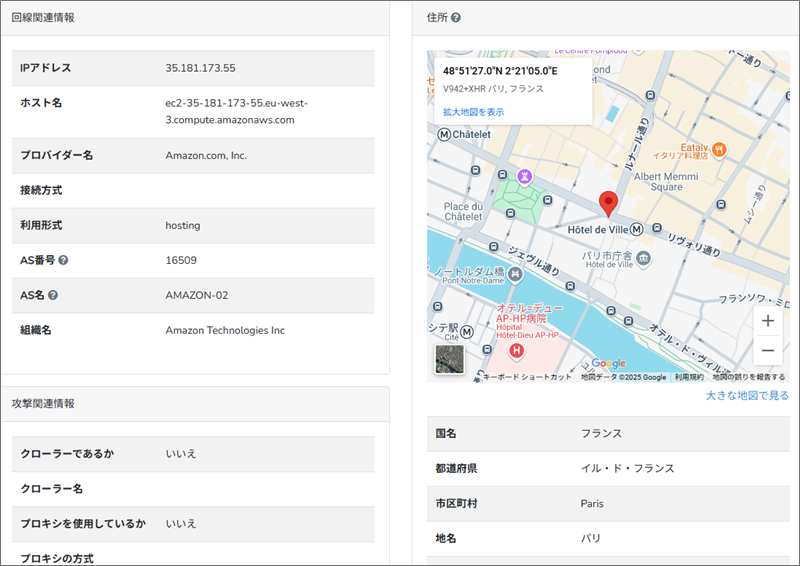Zoom out the map with minus button
This screenshot has width=800, height=566.
(768, 351)
